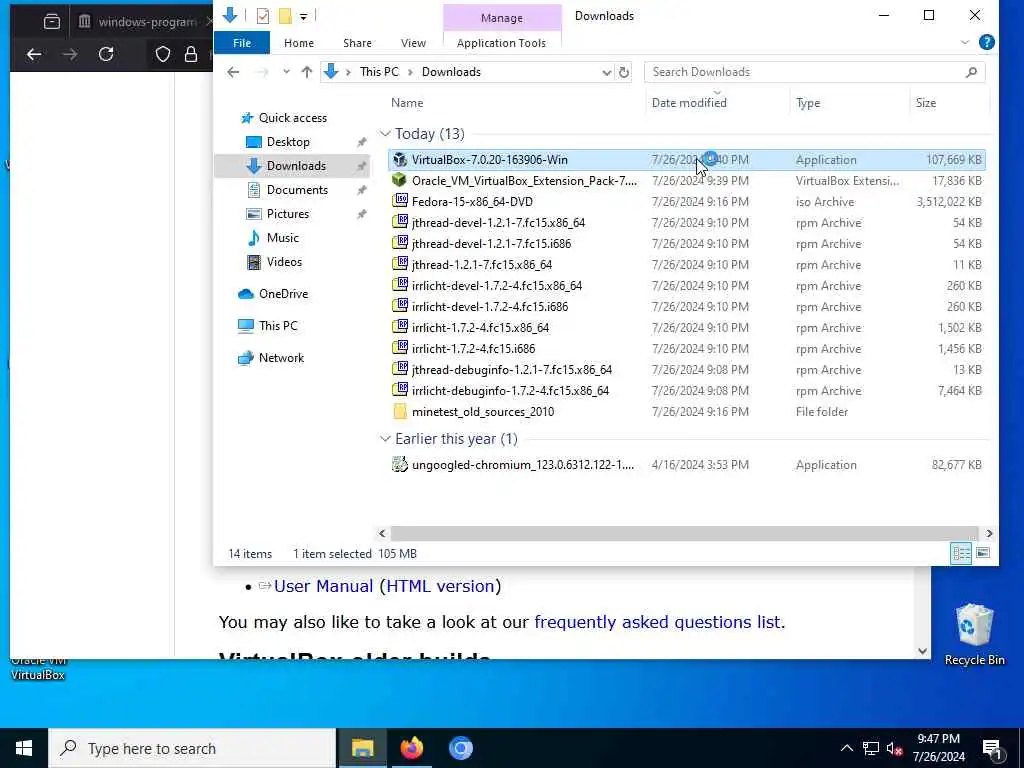Click scroll right arrow of file list
The image size is (1024, 768).
(x=989, y=534)
